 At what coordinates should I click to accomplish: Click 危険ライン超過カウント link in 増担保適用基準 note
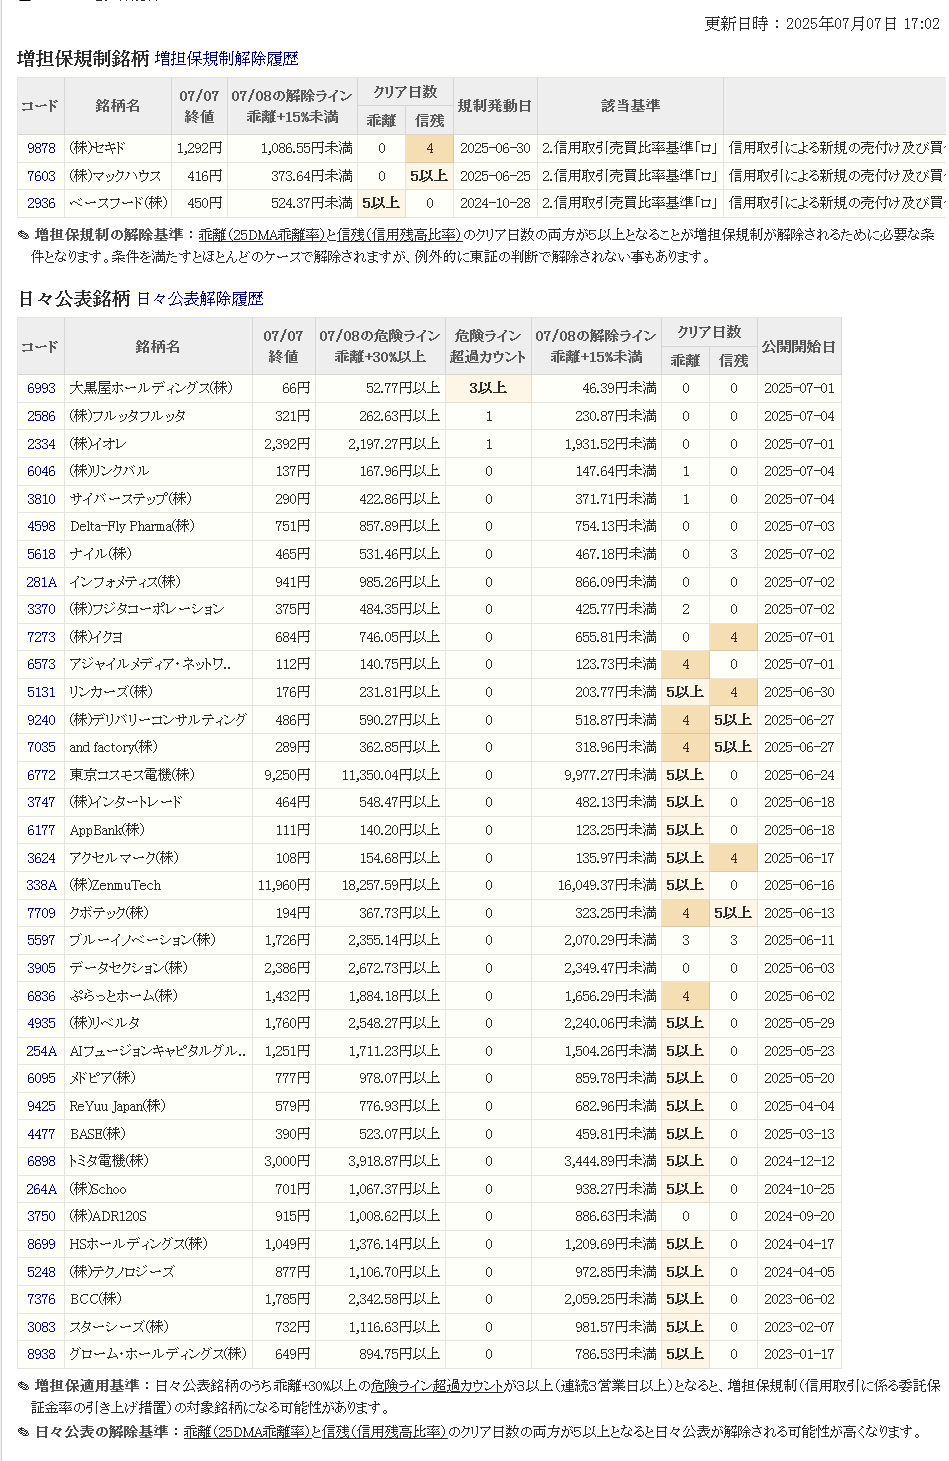(x=437, y=1386)
